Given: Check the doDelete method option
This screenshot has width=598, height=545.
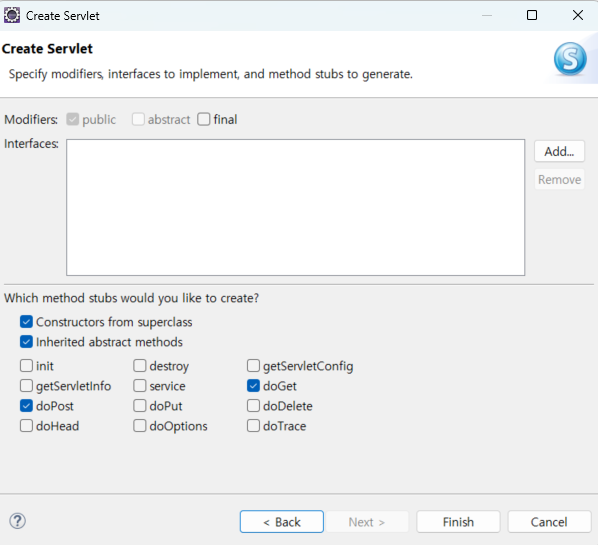Looking at the screenshot, I should coord(253,405).
